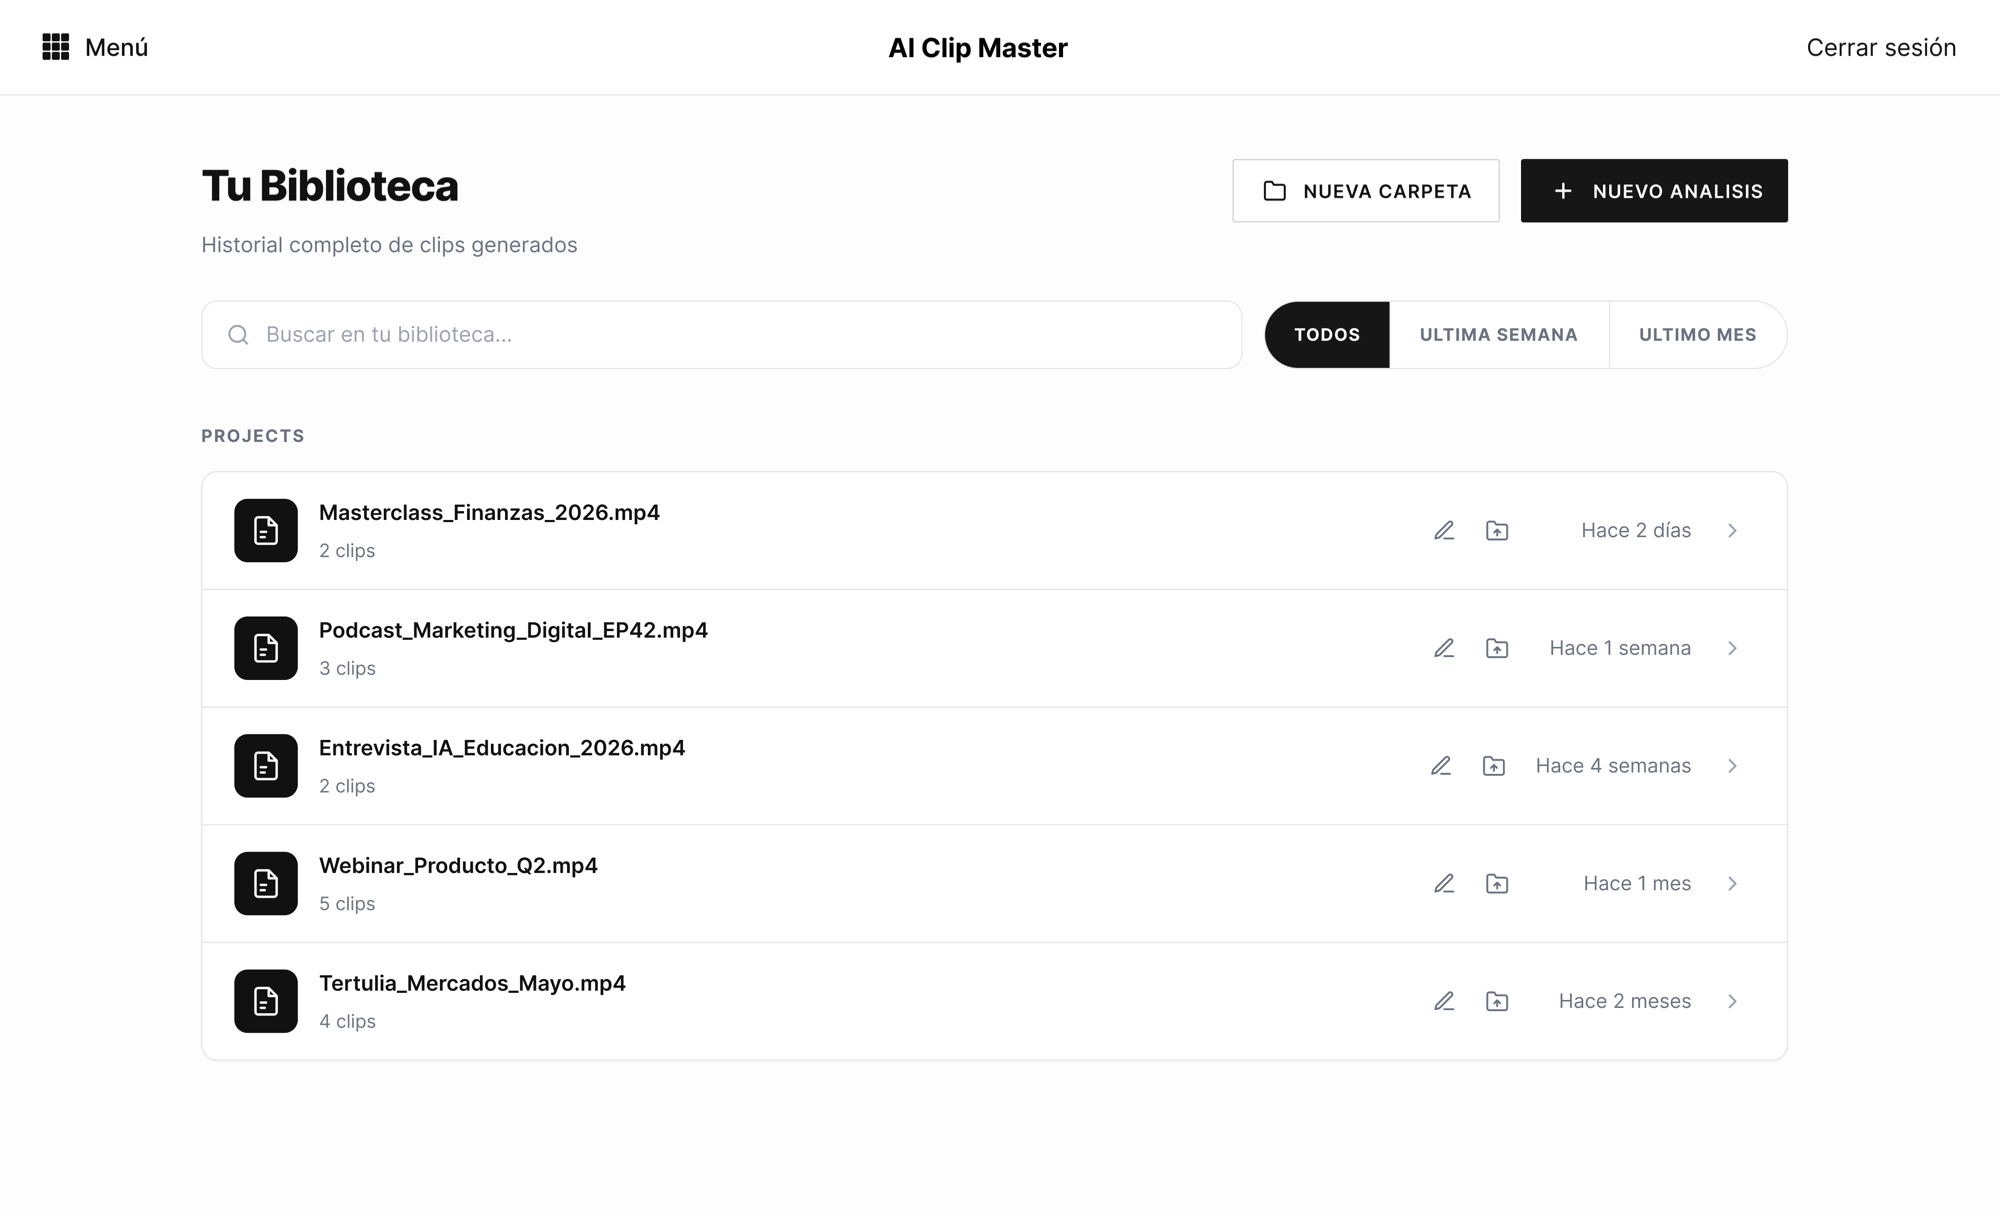Screen dimensions: 2000x1218
Task: Click the PROJECTS section label
Action: tap(253, 436)
